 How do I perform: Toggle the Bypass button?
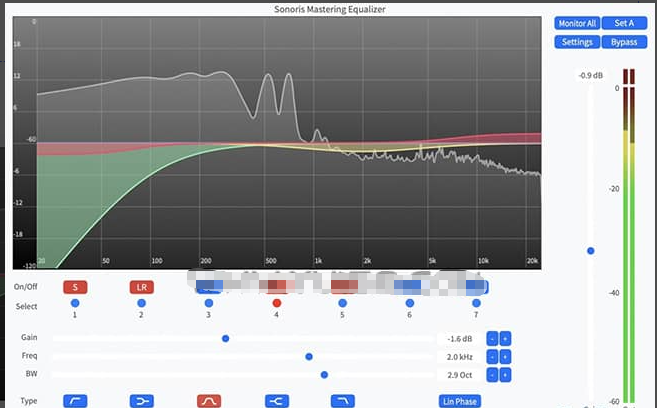pos(624,42)
